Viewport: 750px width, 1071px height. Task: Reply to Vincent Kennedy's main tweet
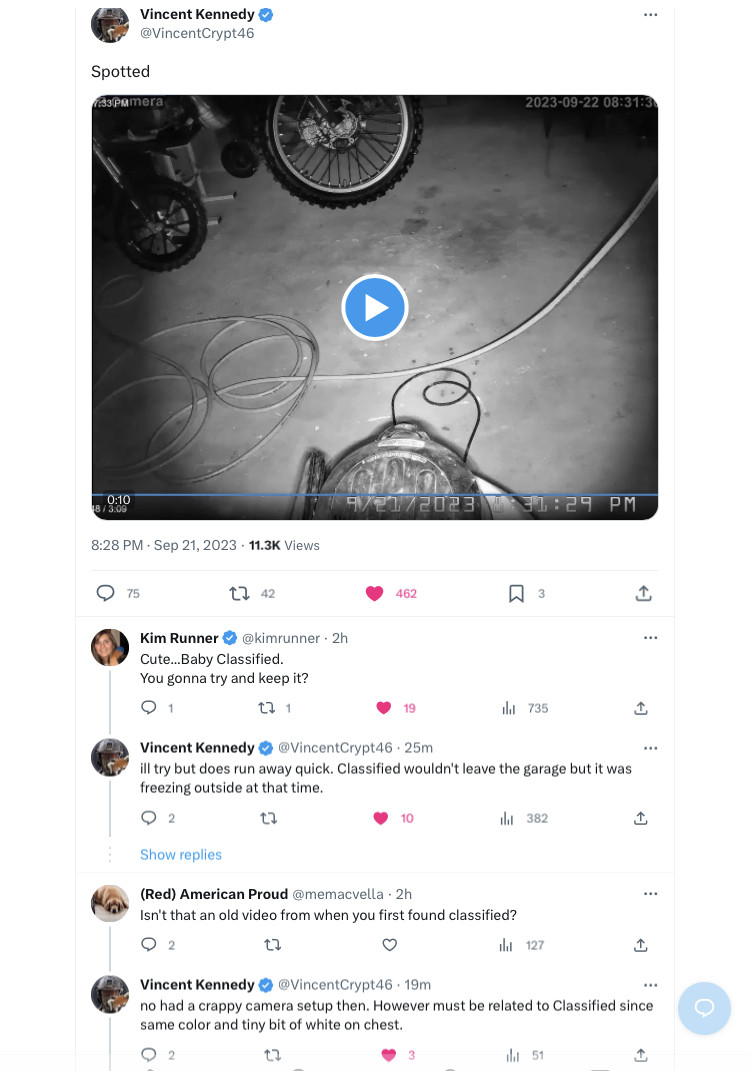click(106, 593)
